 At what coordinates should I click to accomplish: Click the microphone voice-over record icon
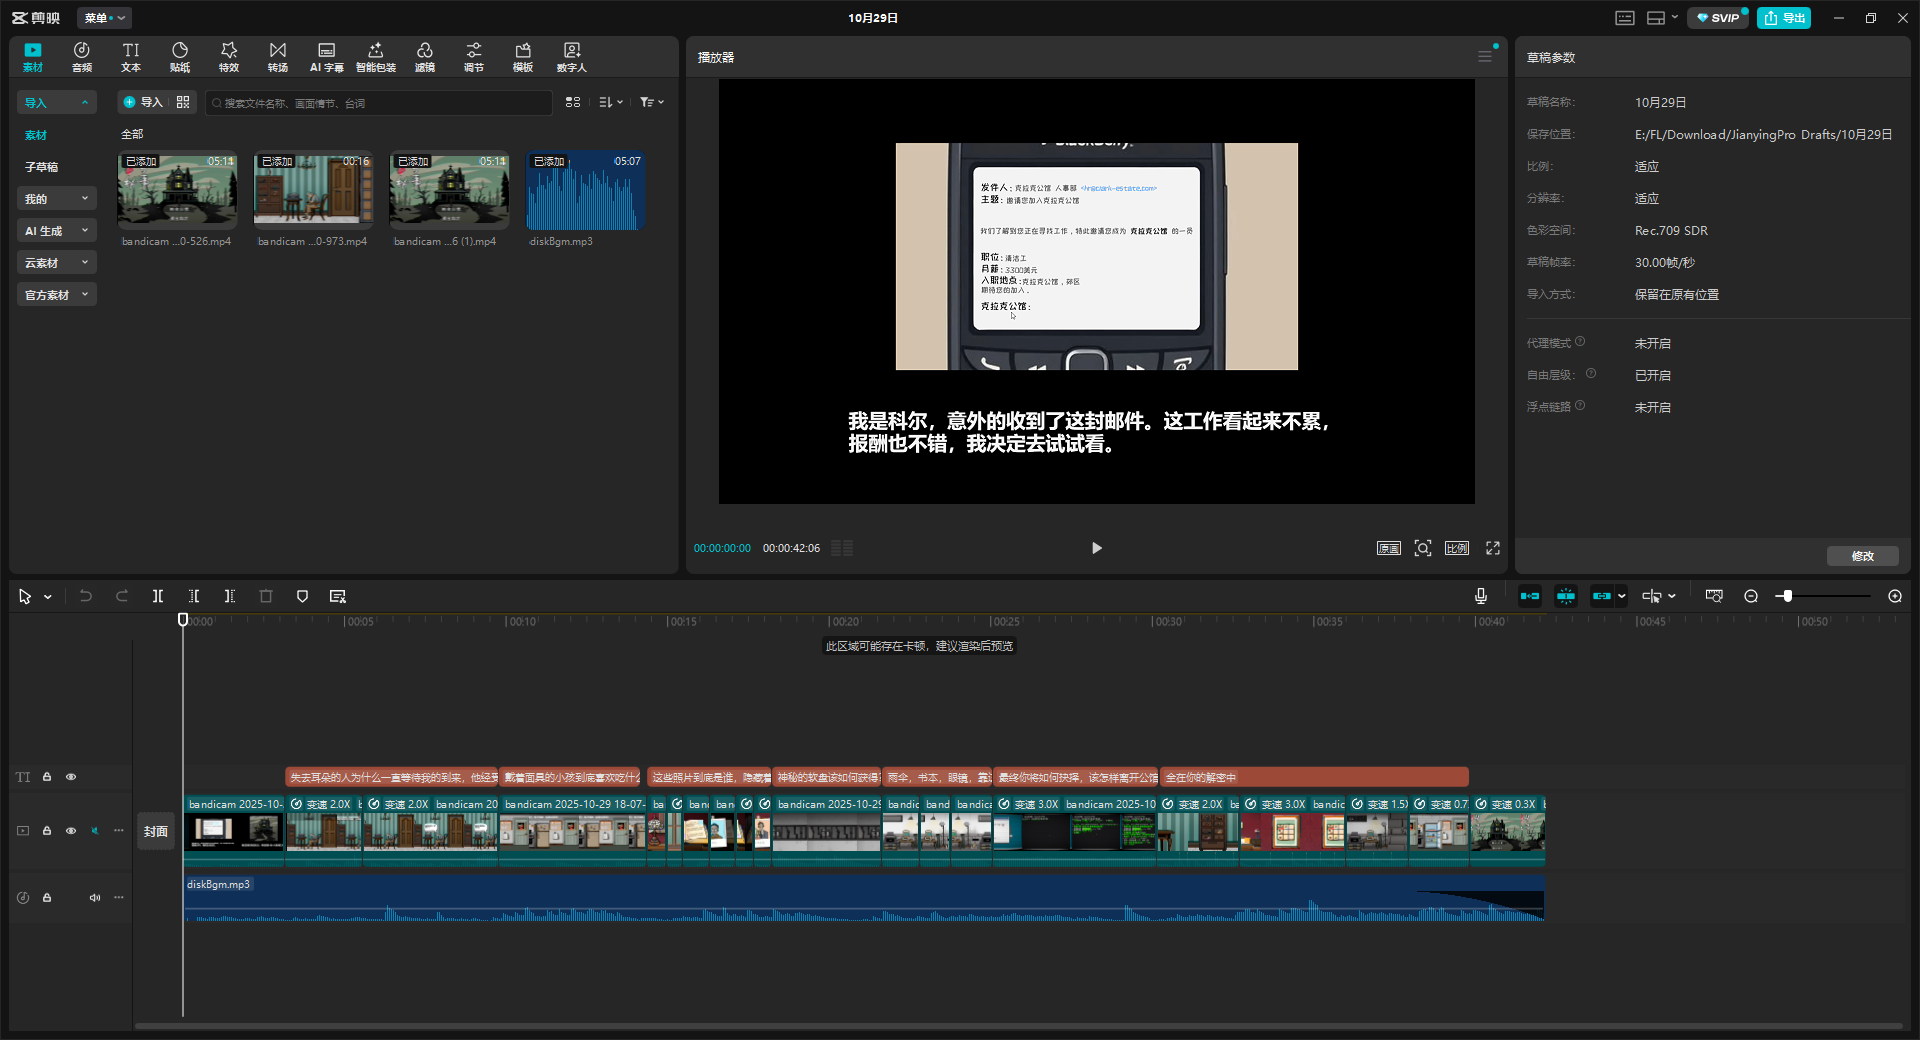point(1481,596)
